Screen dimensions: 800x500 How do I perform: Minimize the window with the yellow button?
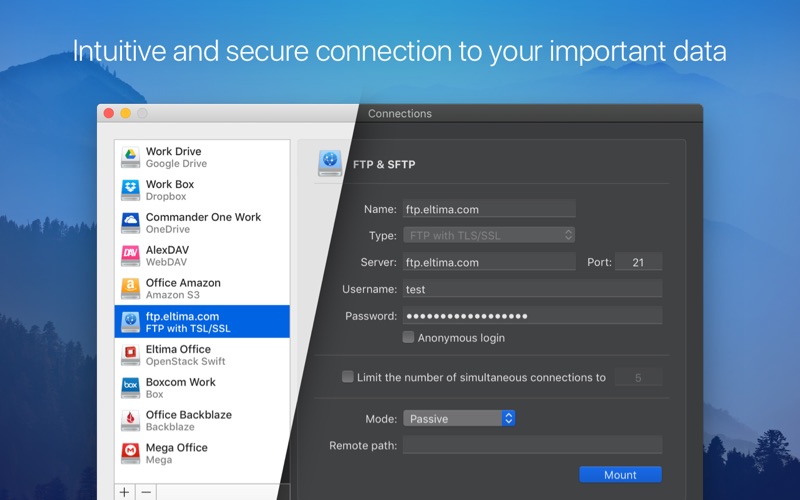point(126,113)
